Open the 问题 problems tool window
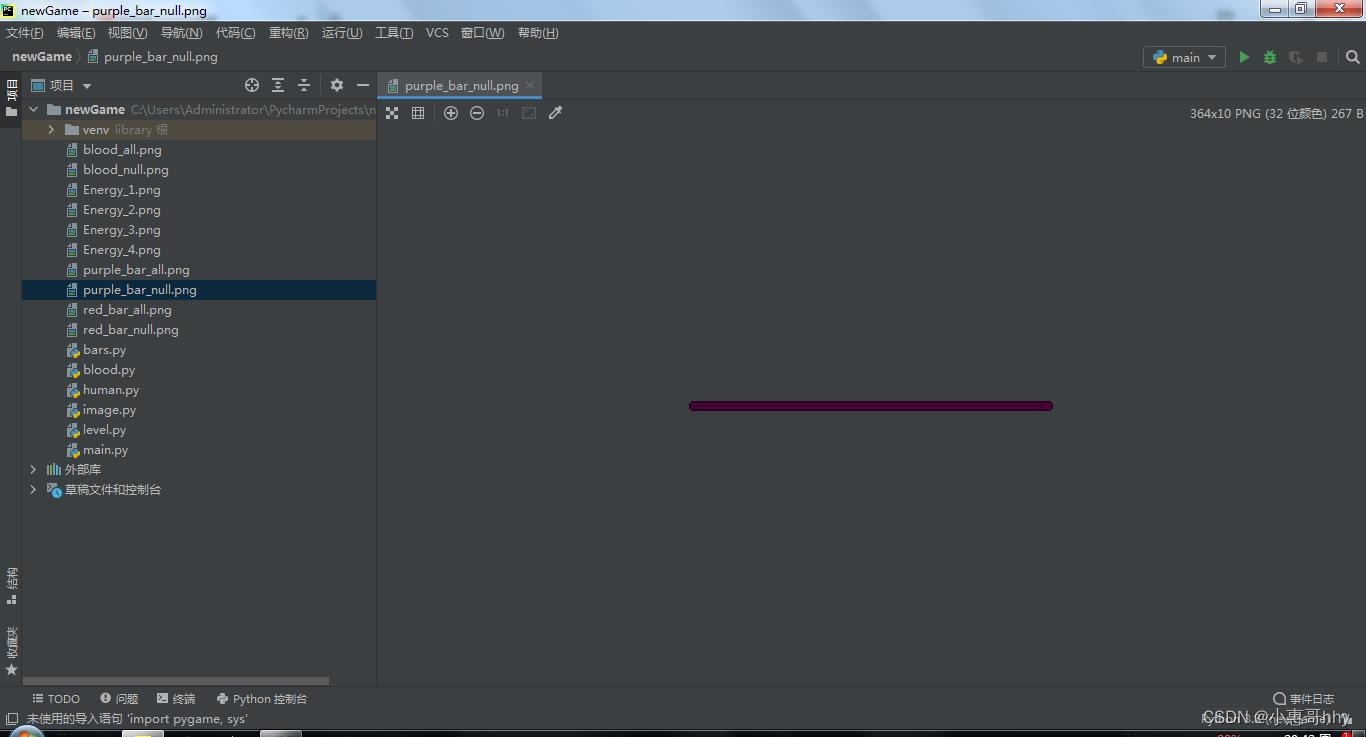Screen dimensions: 1366x737 pyautogui.click(x=119, y=699)
